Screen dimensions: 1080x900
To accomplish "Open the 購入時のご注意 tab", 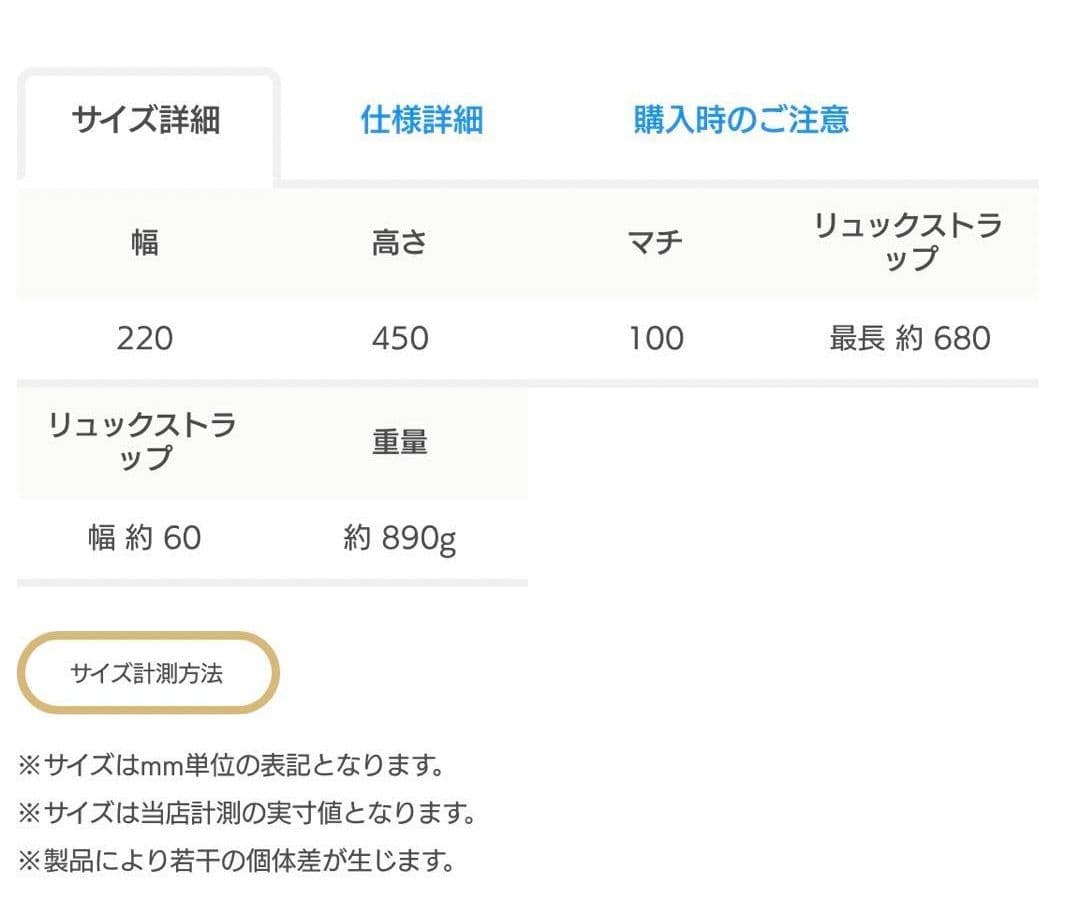I will (x=739, y=120).
